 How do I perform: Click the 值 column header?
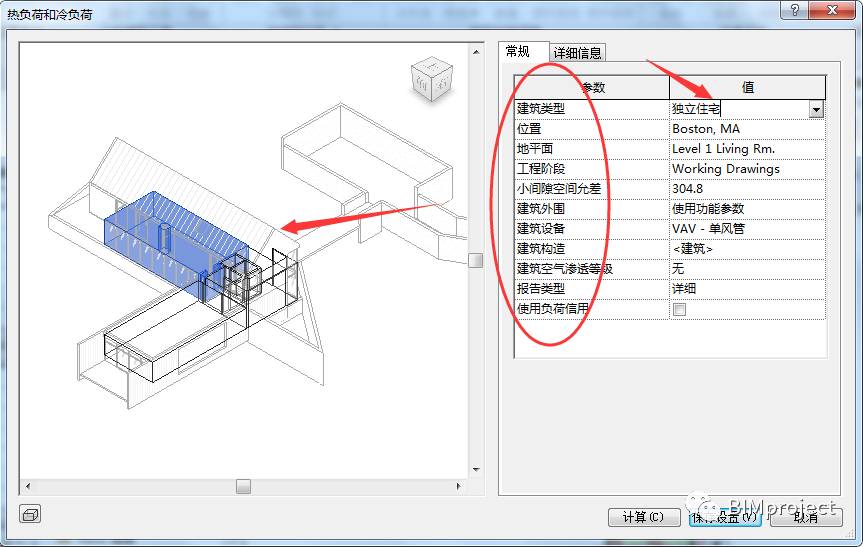[747, 87]
